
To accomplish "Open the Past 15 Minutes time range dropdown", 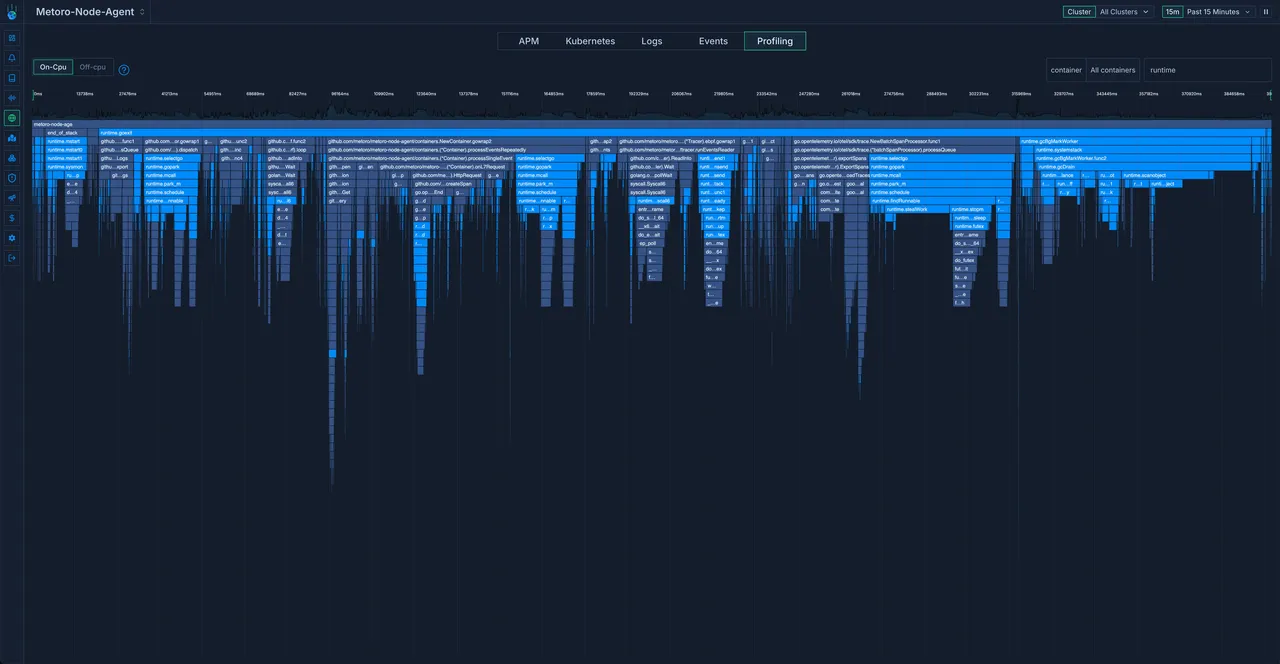I will click(x=1218, y=12).
